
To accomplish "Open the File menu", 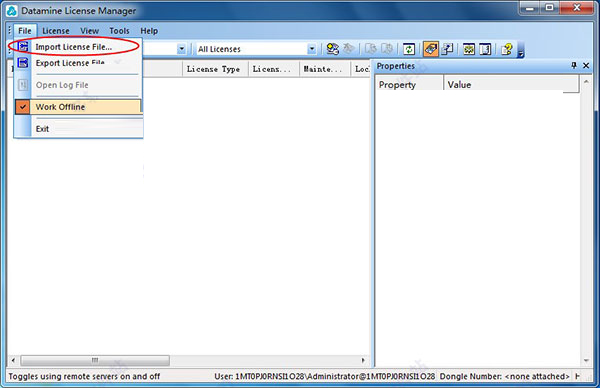I will 25,31.
